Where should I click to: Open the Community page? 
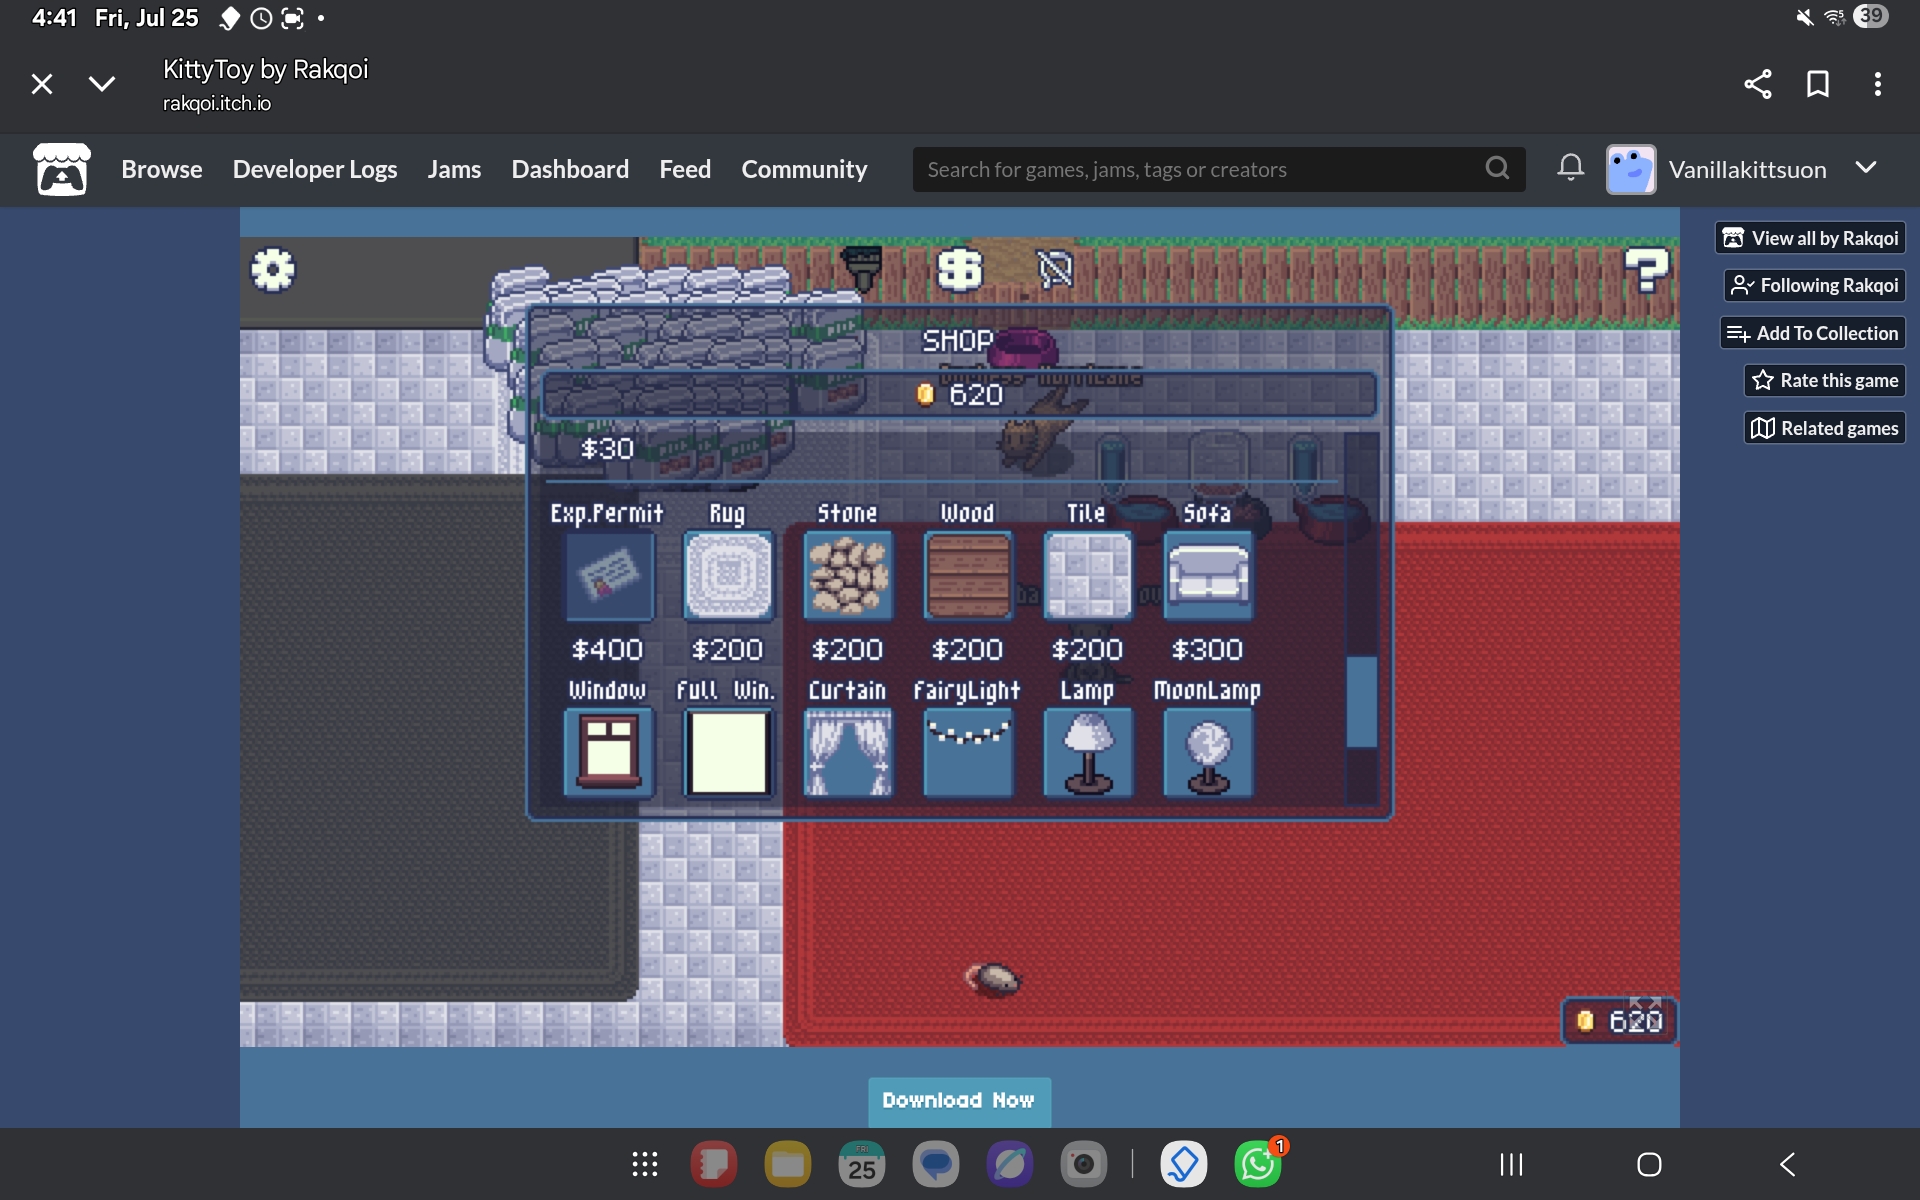804,169
